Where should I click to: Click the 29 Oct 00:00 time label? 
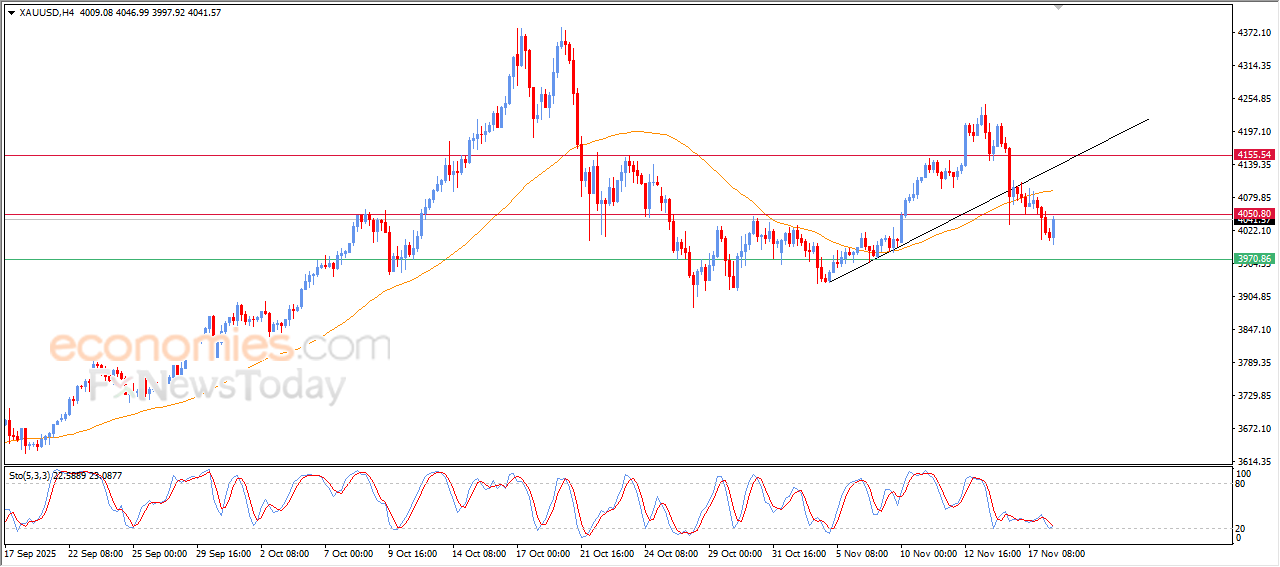[x=735, y=553]
